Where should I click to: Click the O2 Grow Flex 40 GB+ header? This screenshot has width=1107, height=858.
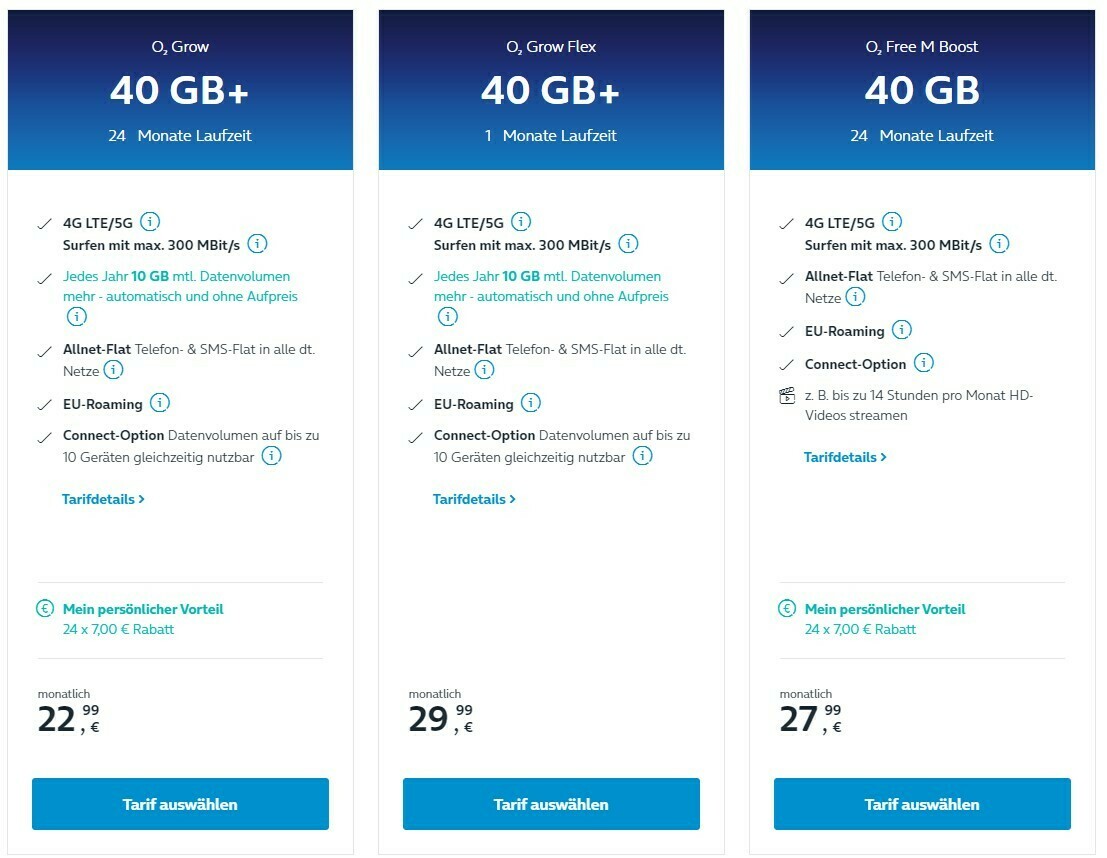click(x=551, y=90)
